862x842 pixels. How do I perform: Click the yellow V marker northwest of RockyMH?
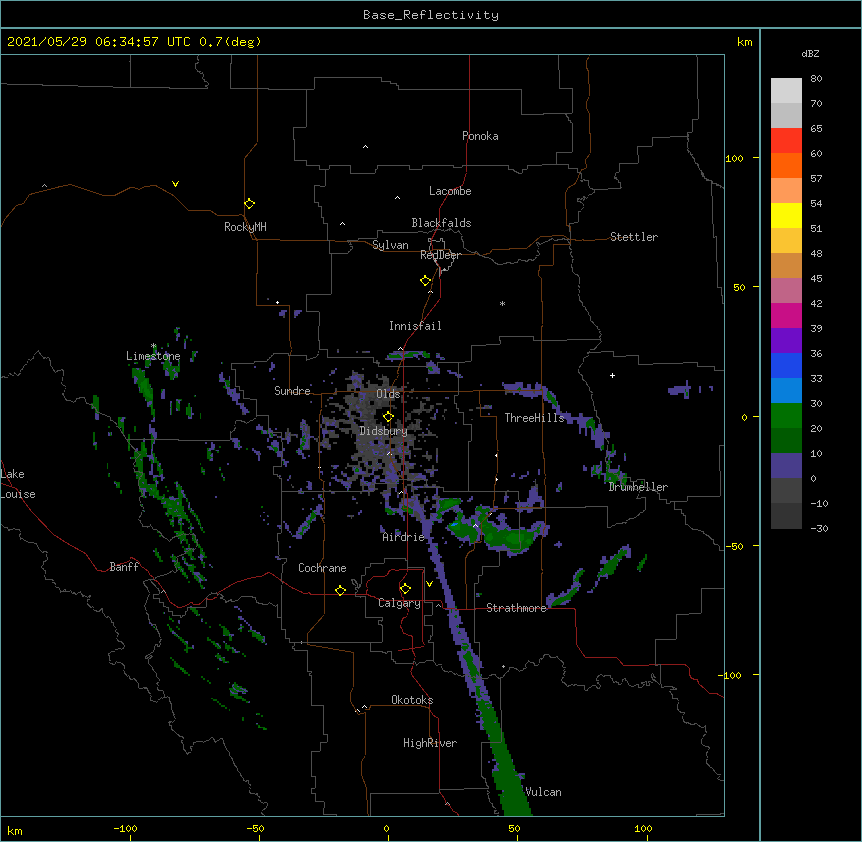pos(175,184)
